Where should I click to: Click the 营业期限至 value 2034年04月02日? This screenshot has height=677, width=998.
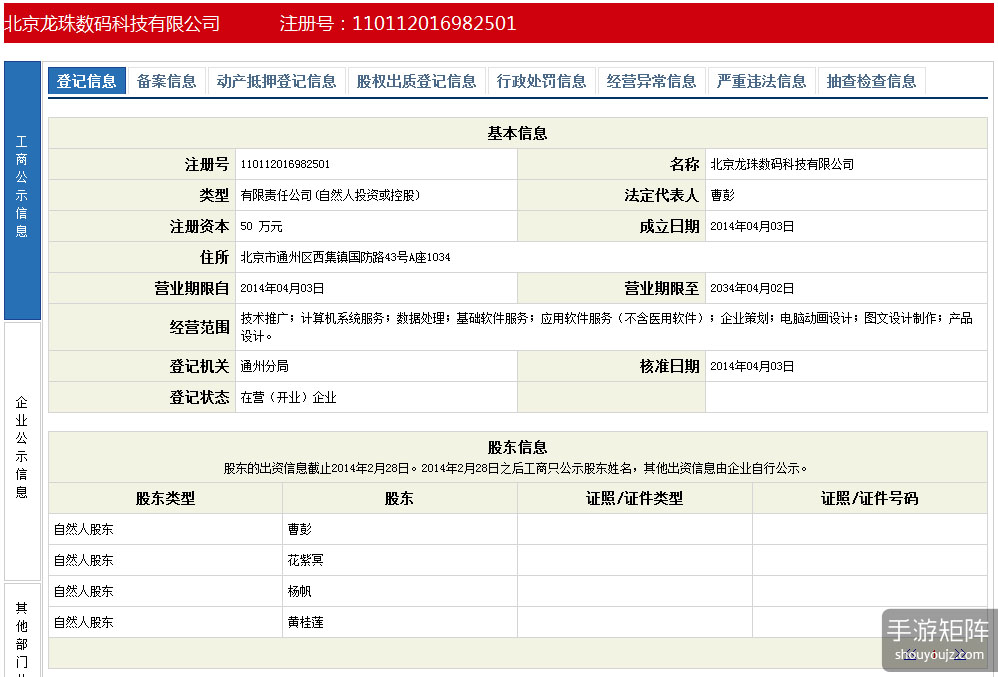(752, 288)
